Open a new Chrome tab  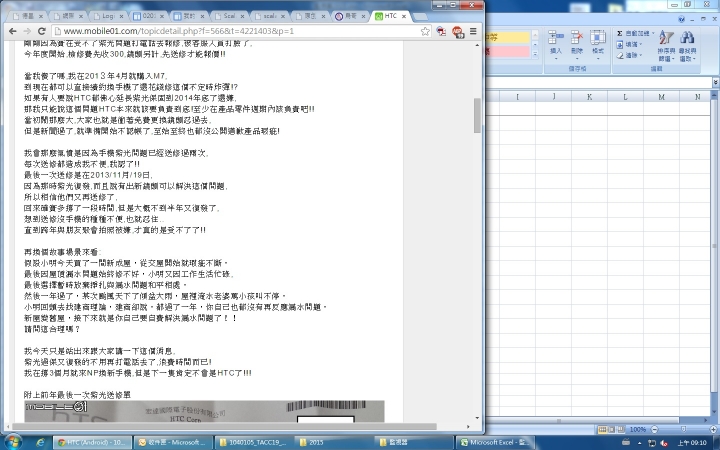tap(420, 17)
